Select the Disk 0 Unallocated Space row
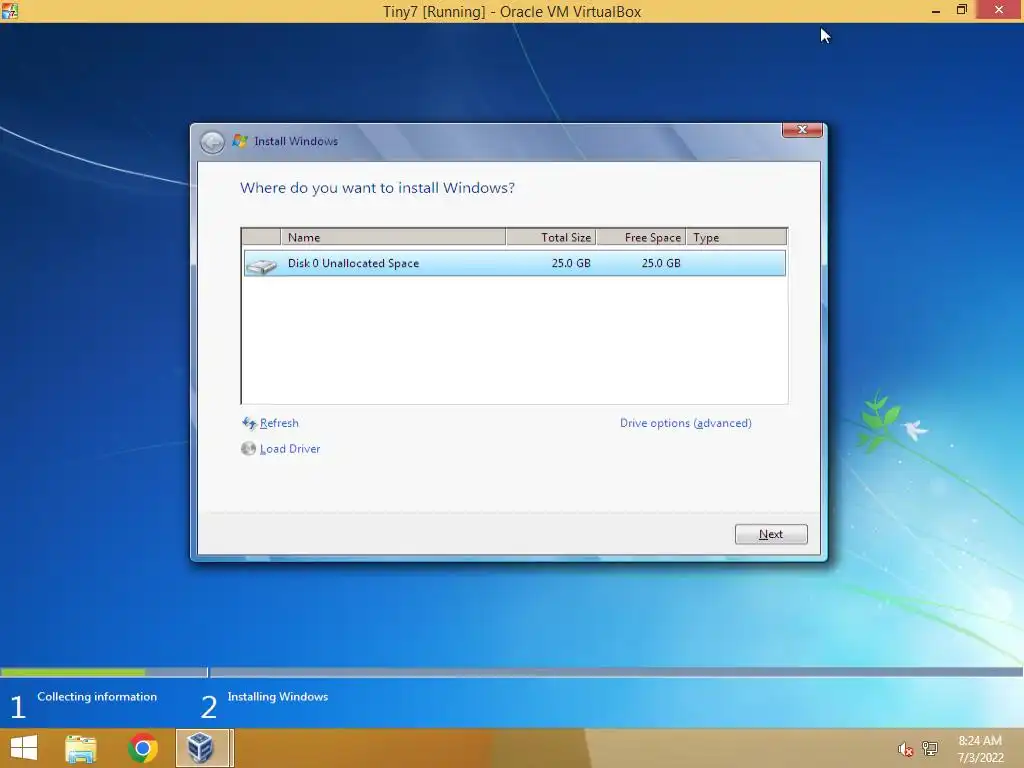1024x768 pixels. (x=514, y=263)
